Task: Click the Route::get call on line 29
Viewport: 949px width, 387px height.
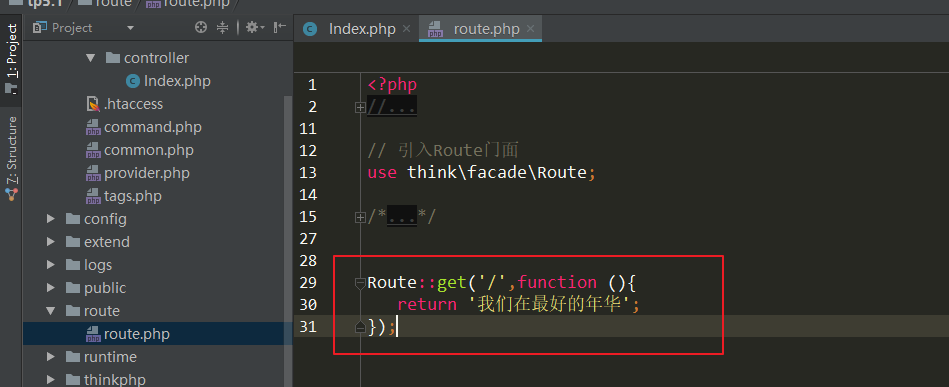Action: point(416,282)
